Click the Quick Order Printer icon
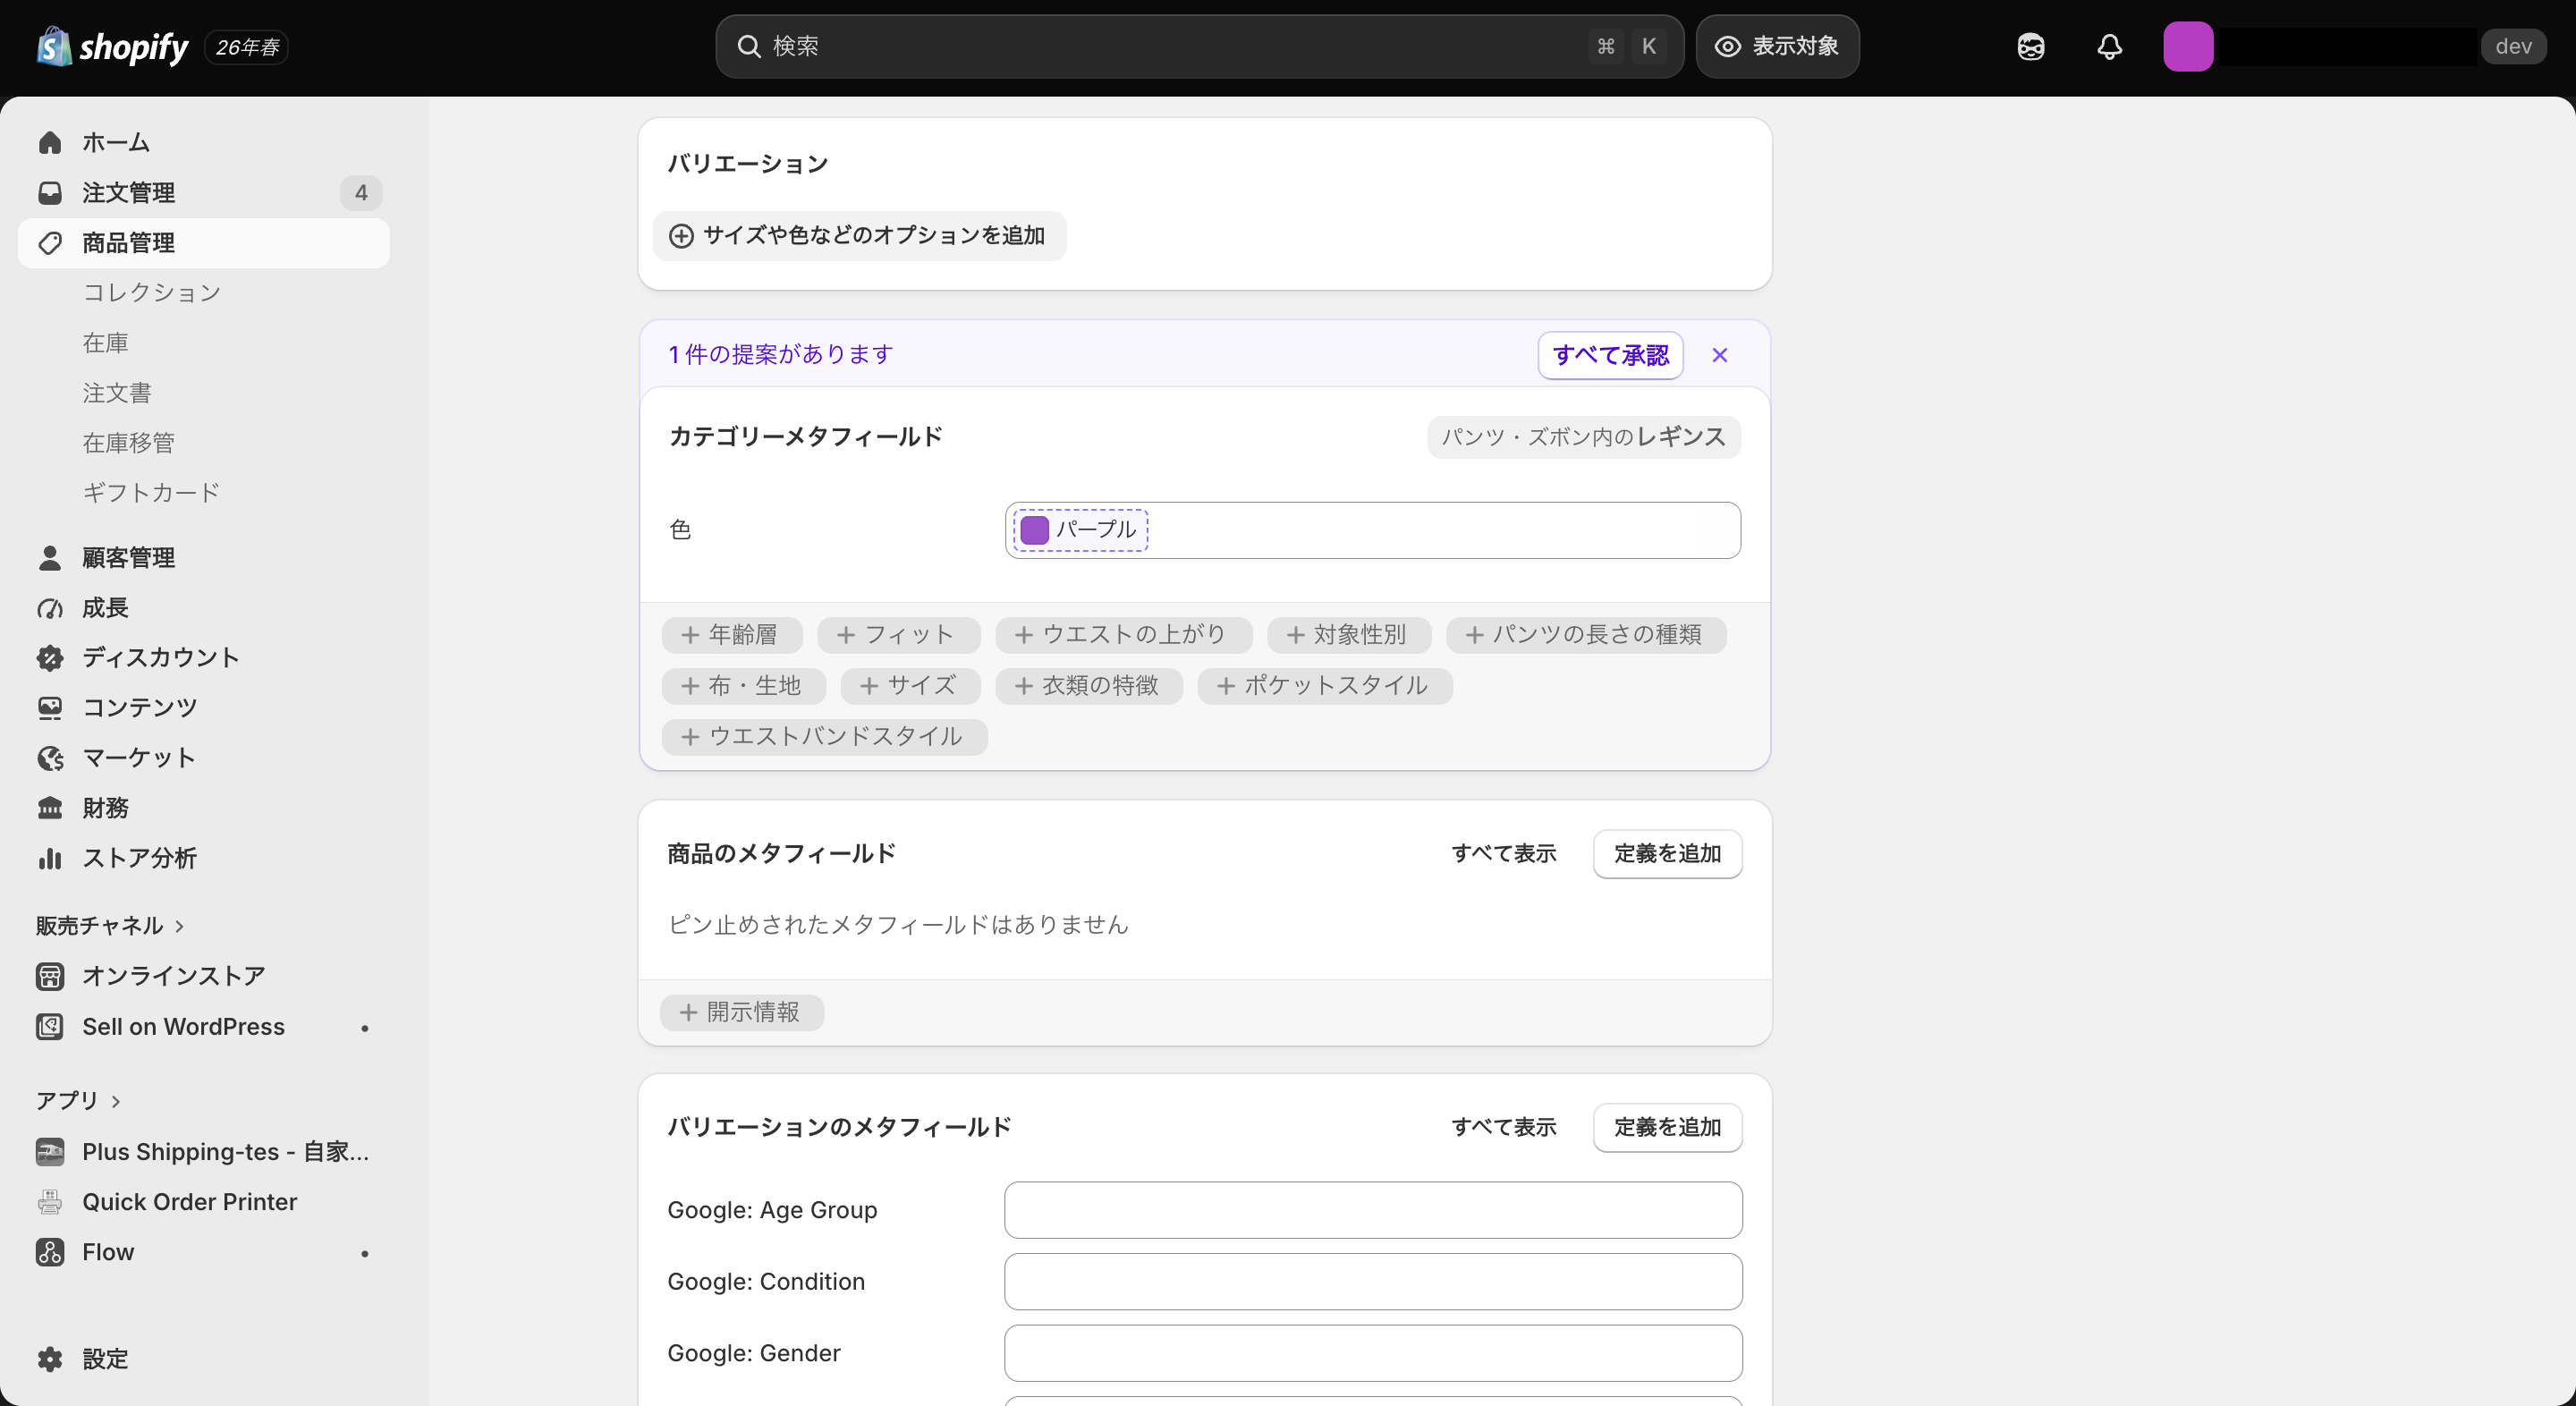This screenshot has width=2576, height=1406. coord(50,1202)
